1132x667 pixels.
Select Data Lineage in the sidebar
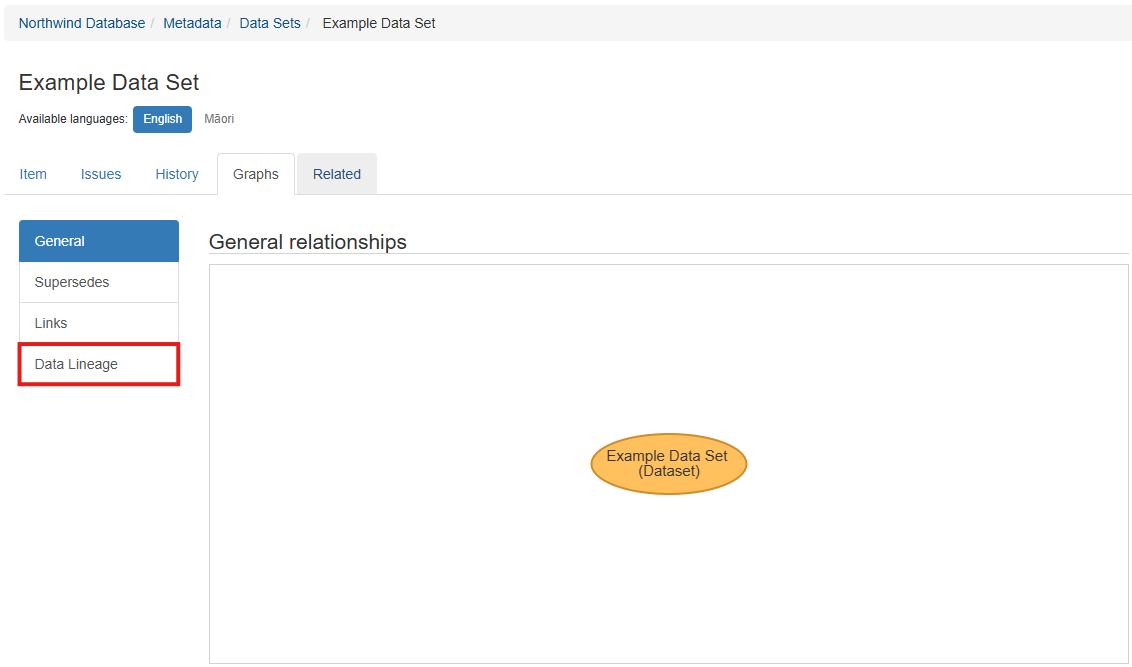(99, 364)
